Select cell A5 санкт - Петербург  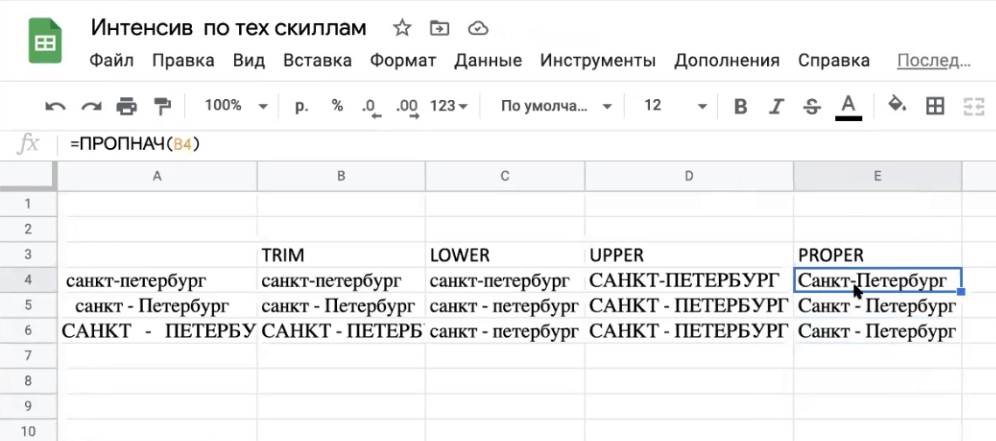(x=157, y=306)
